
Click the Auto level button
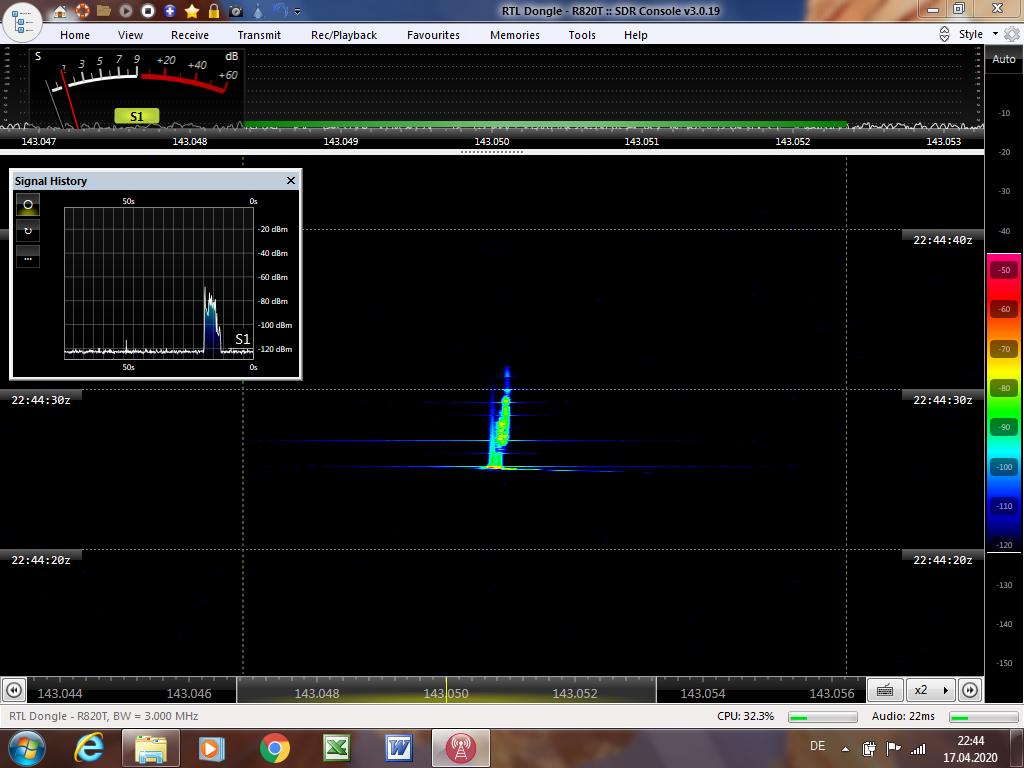click(1004, 59)
